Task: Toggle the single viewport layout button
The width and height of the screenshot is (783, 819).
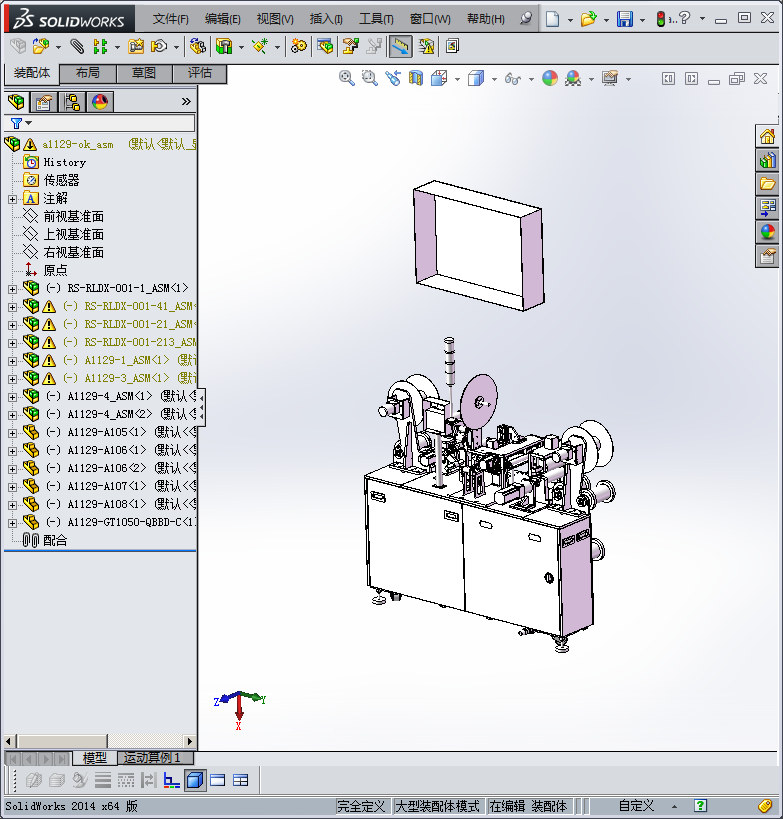Action: pyautogui.click(x=217, y=780)
